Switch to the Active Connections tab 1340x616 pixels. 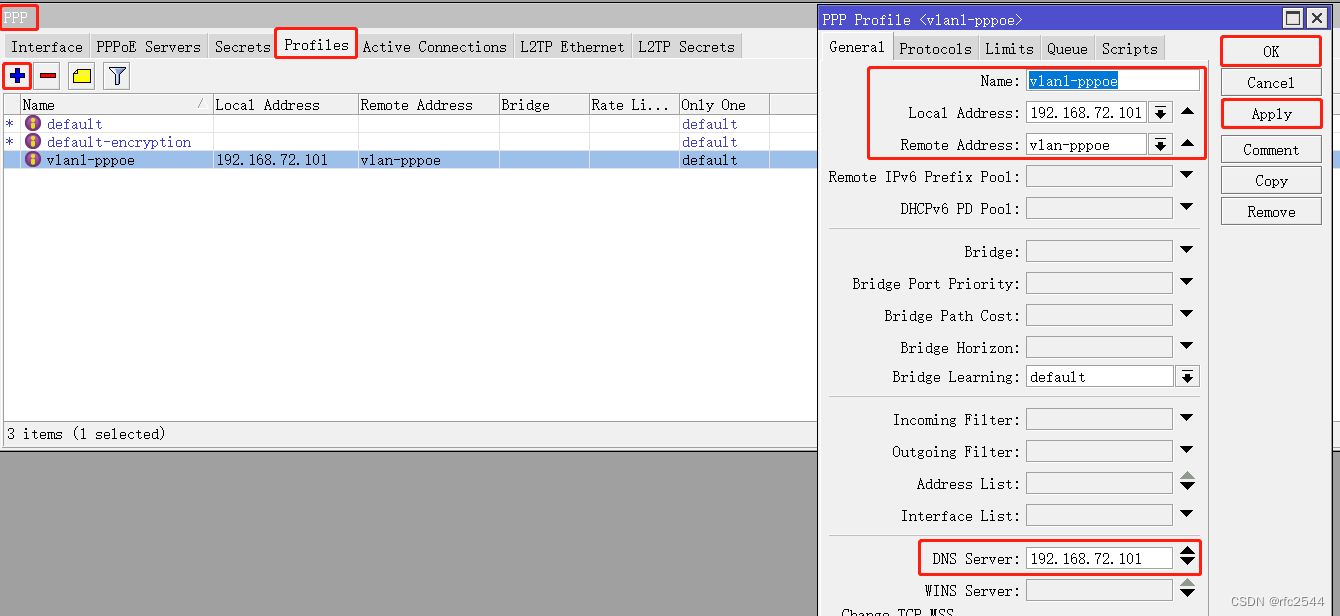pyautogui.click(x=435, y=46)
